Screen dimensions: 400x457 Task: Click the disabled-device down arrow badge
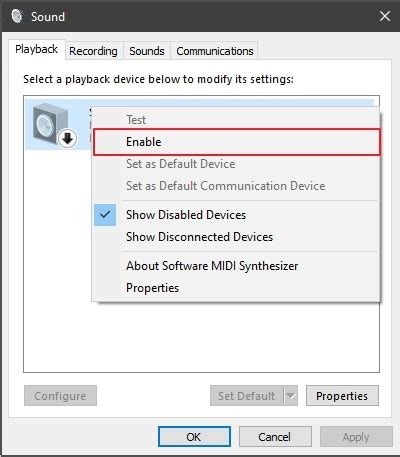click(68, 139)
